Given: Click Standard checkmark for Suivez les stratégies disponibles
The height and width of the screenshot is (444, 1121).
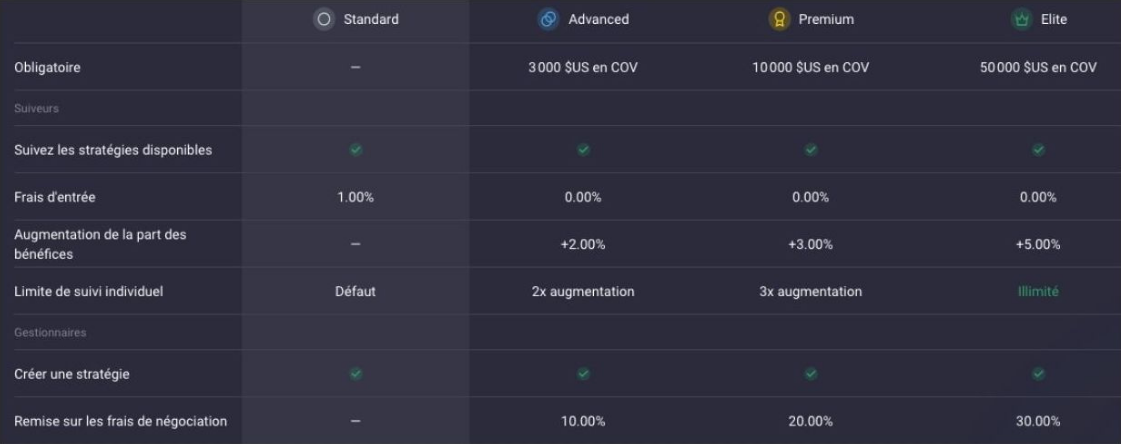Looking at the screenshot, I should (355, 150).
